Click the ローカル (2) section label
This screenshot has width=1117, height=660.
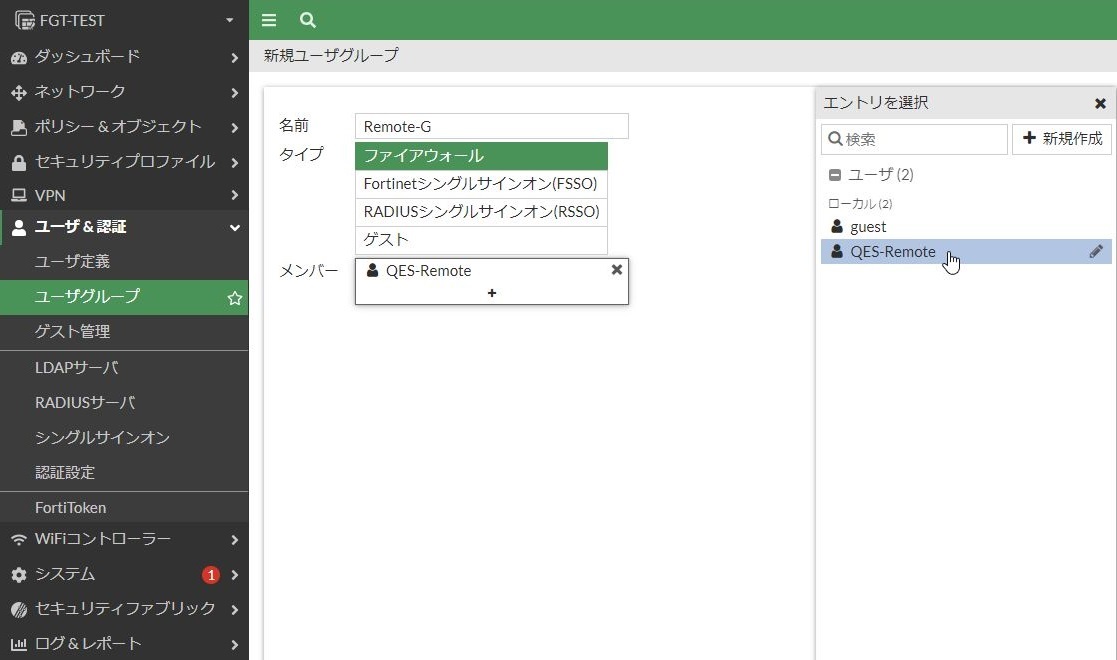[x=860, y=204]
